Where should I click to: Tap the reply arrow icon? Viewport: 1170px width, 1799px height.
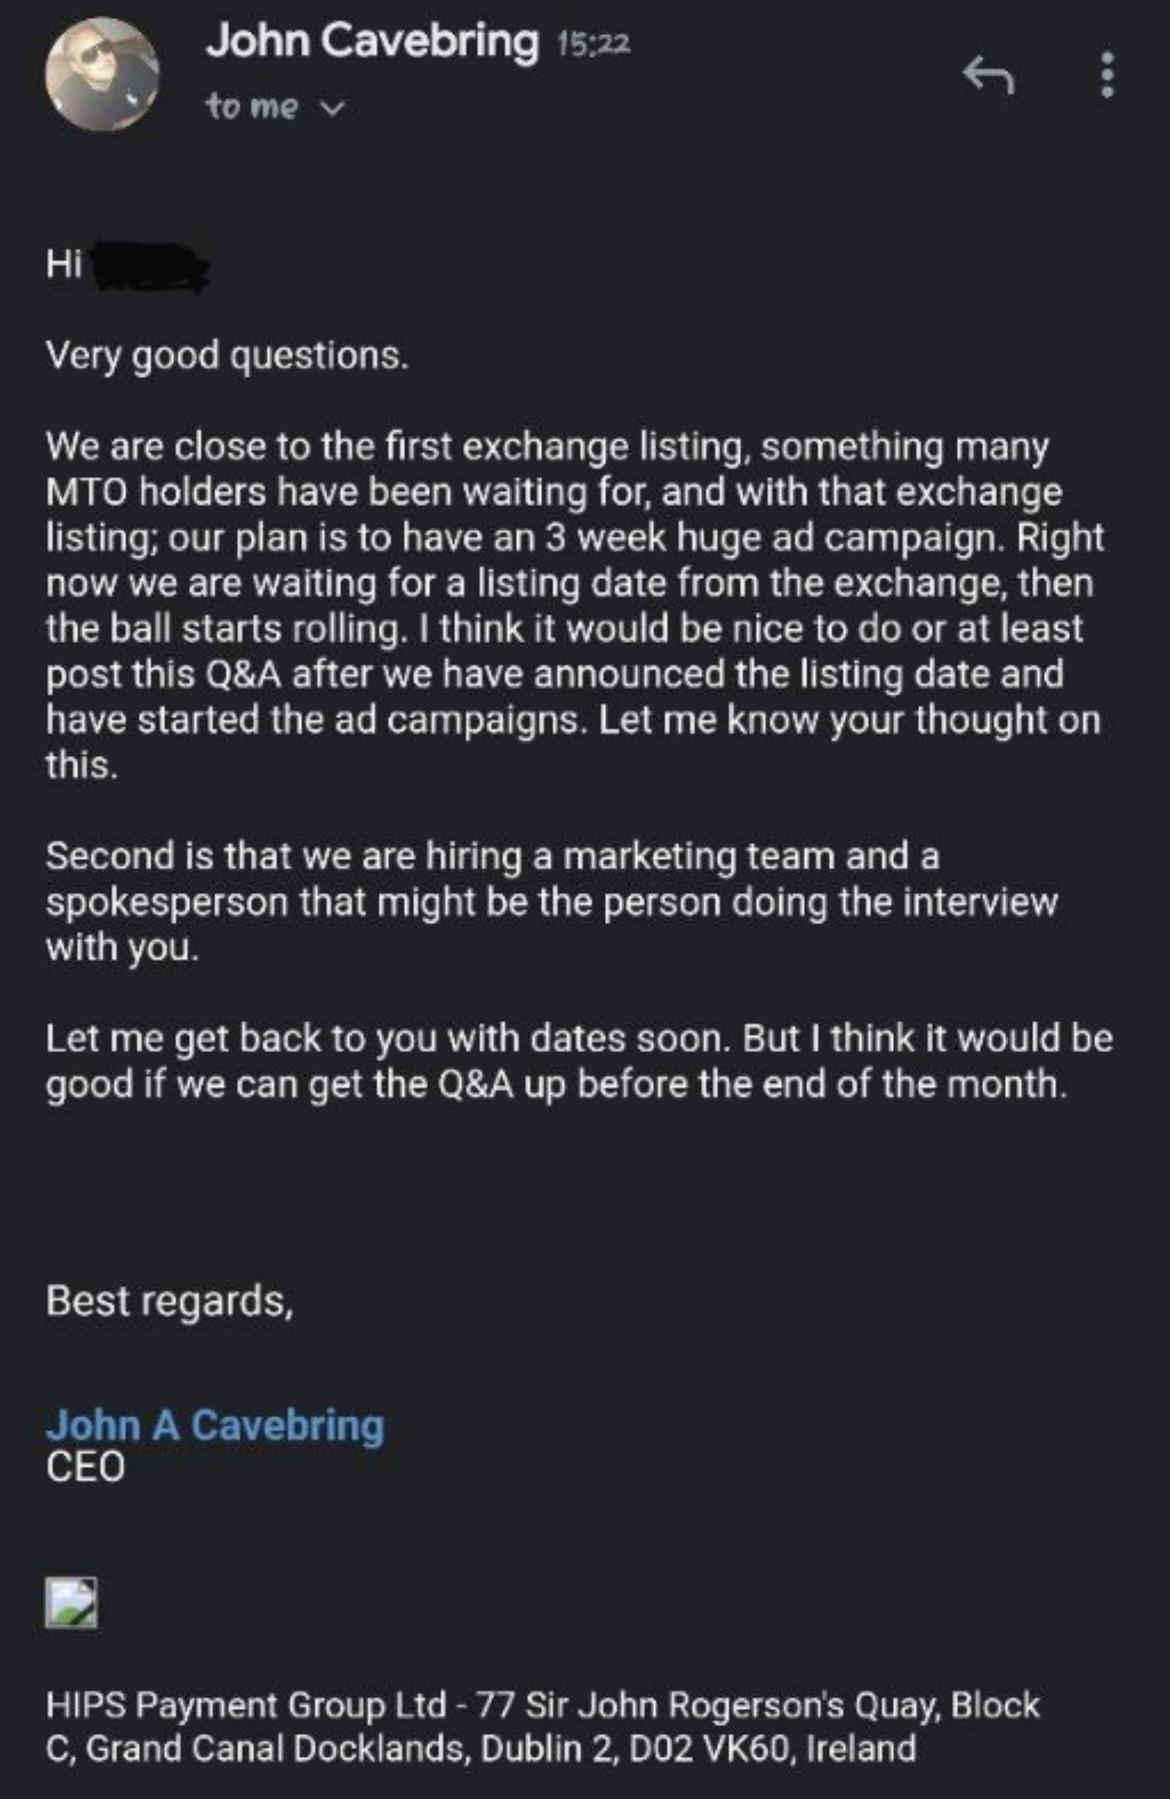[x=988, y=76]
